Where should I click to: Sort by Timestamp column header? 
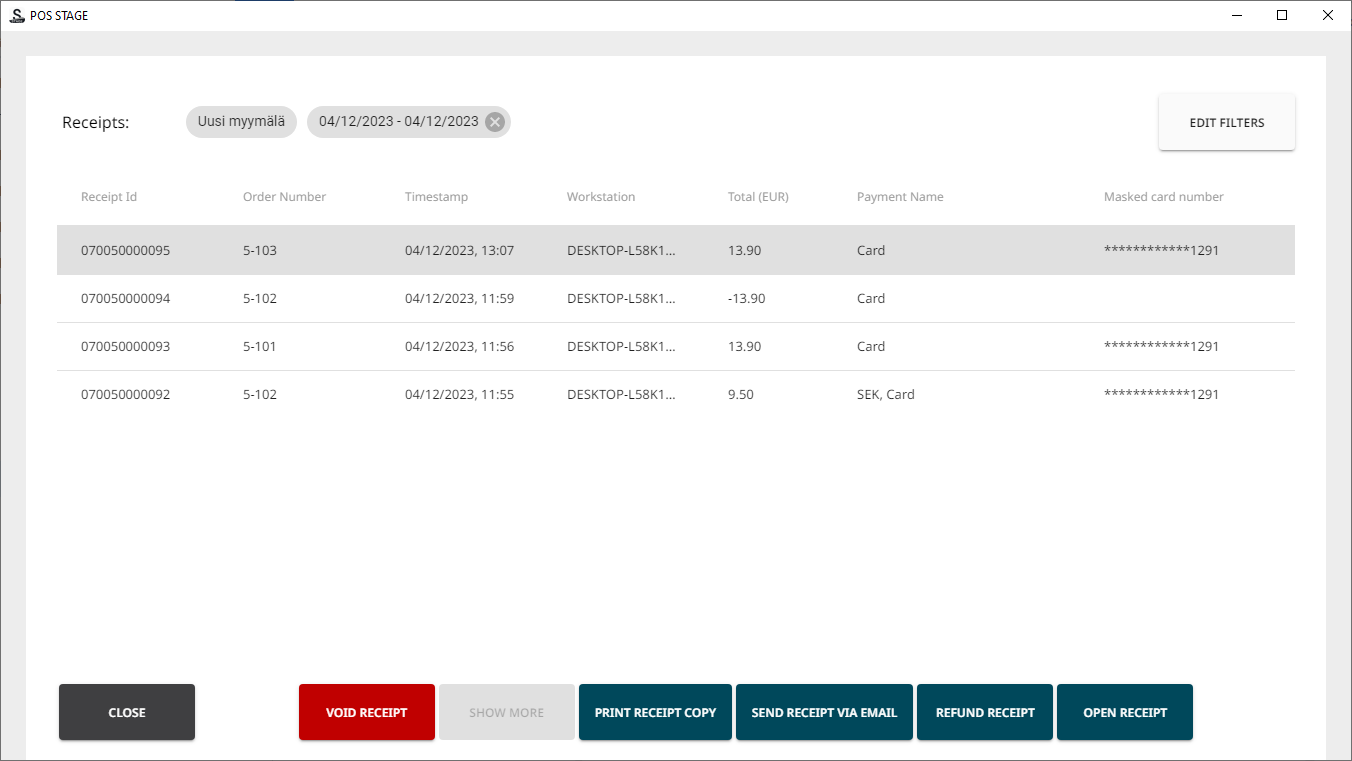(436, 197)
